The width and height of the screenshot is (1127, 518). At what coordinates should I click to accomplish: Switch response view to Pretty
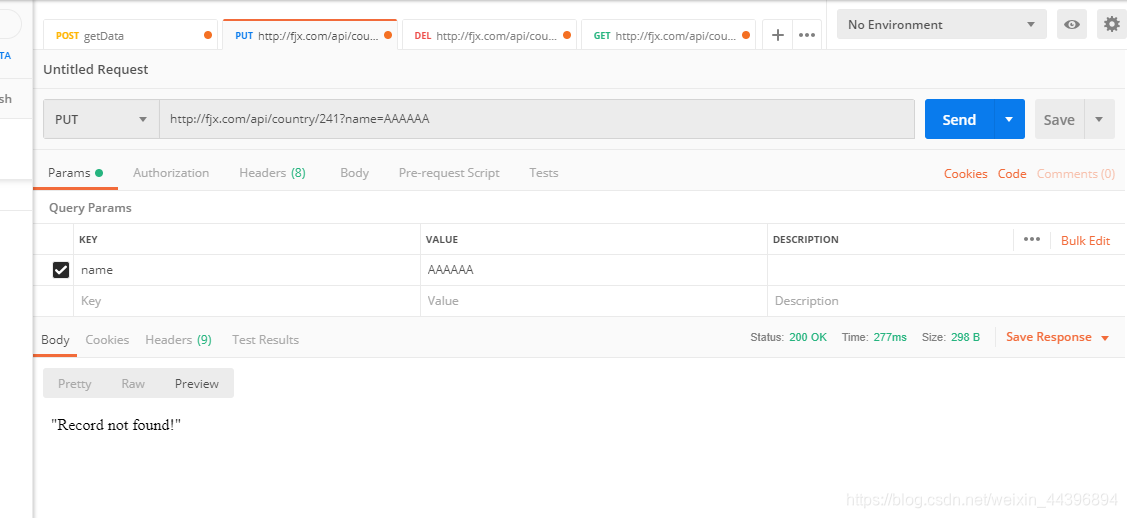pos(75,384)
